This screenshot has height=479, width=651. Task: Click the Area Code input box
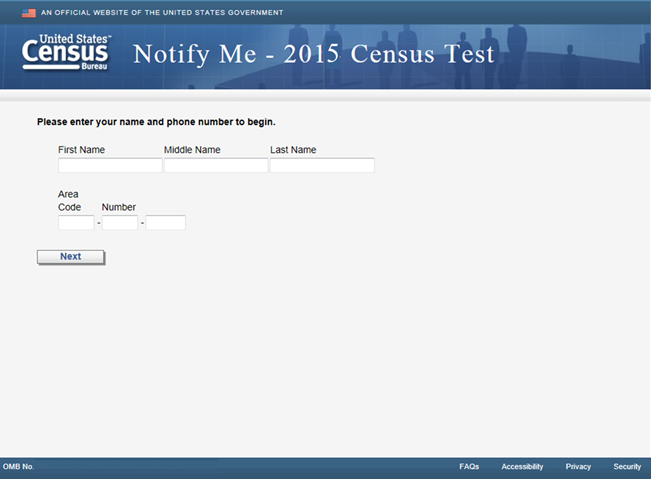point(76,222)
